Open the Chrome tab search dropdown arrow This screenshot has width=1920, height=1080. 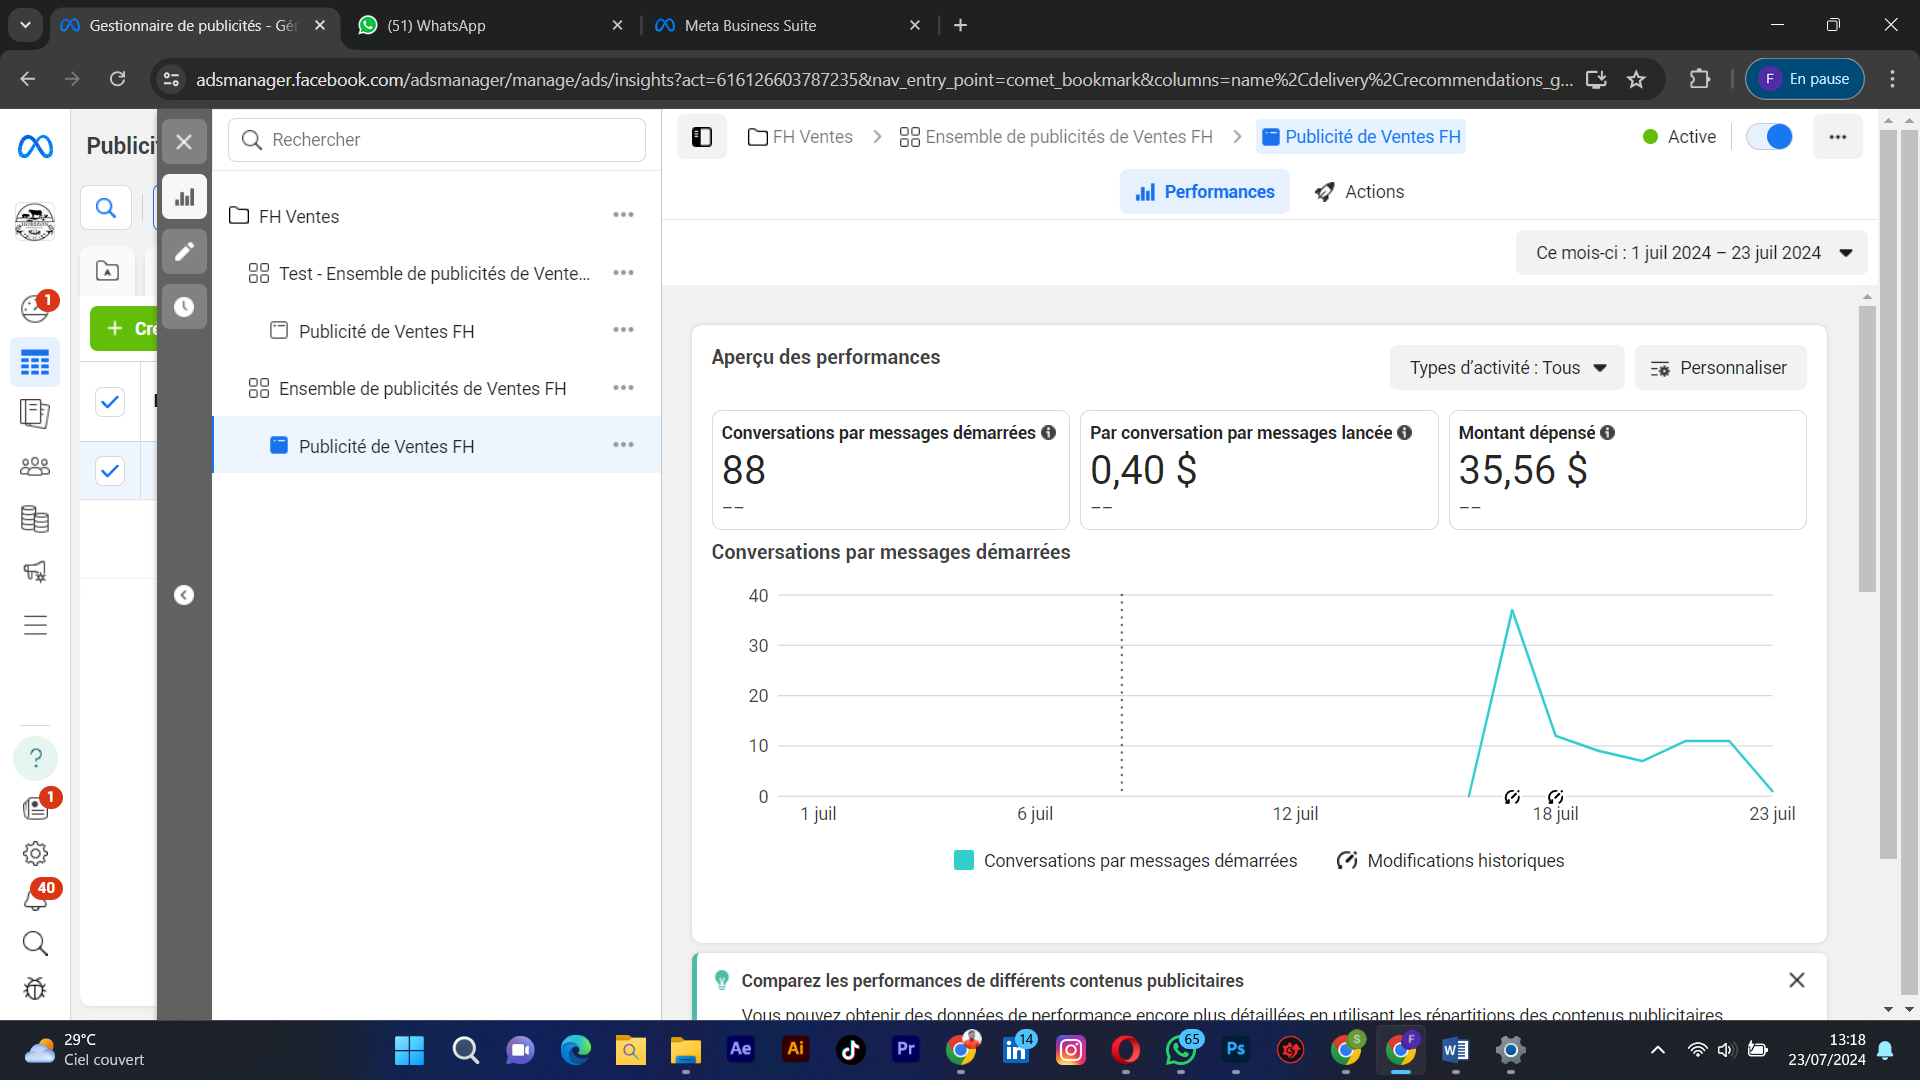[25, 25]
